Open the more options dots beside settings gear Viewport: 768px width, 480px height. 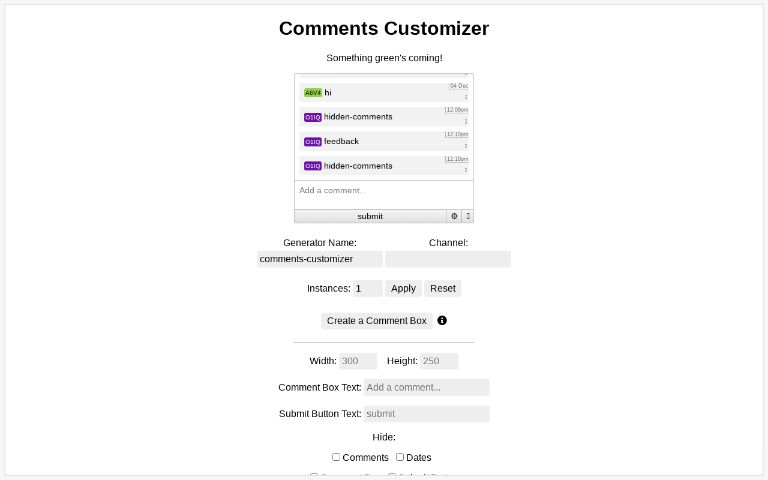tap(468, 216)
